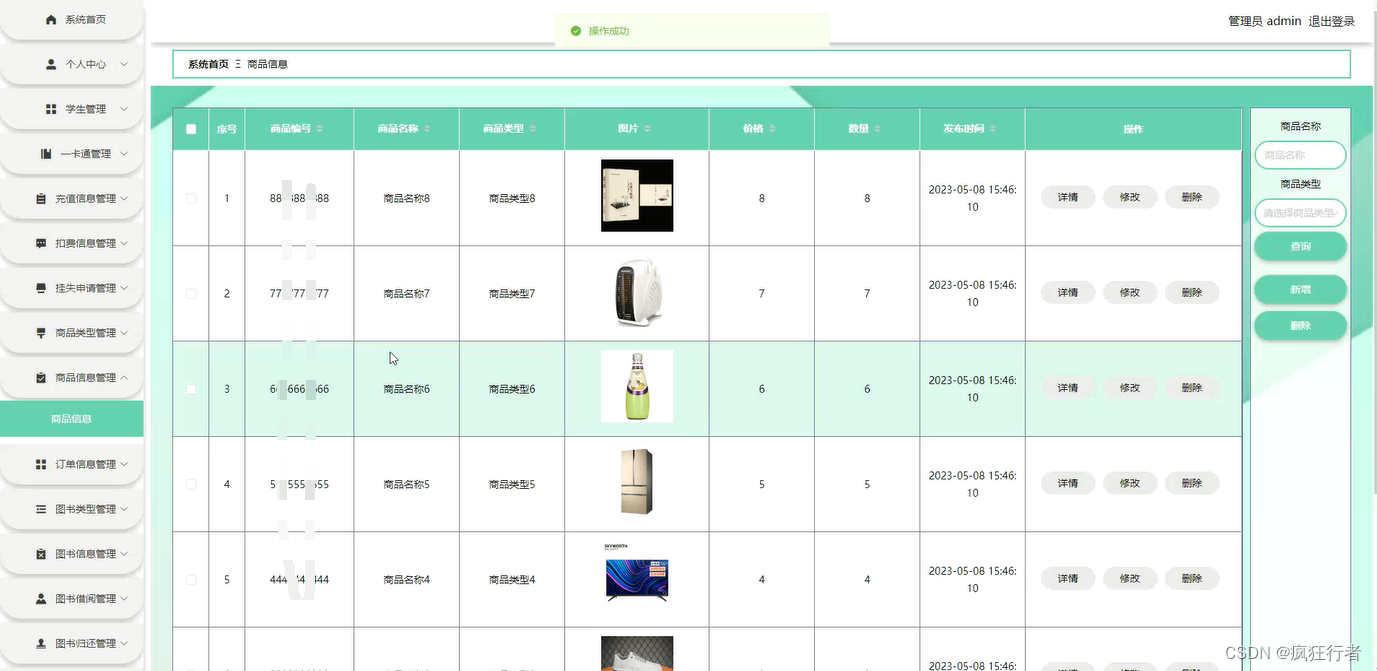Toggle the select-all checkbox in table header
Screen dimensions: 1377x671
191,129
